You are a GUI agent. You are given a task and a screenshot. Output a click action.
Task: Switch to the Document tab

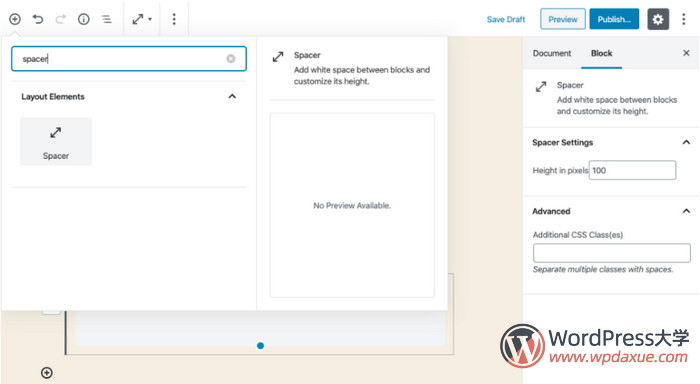click(x=552, y=53)
